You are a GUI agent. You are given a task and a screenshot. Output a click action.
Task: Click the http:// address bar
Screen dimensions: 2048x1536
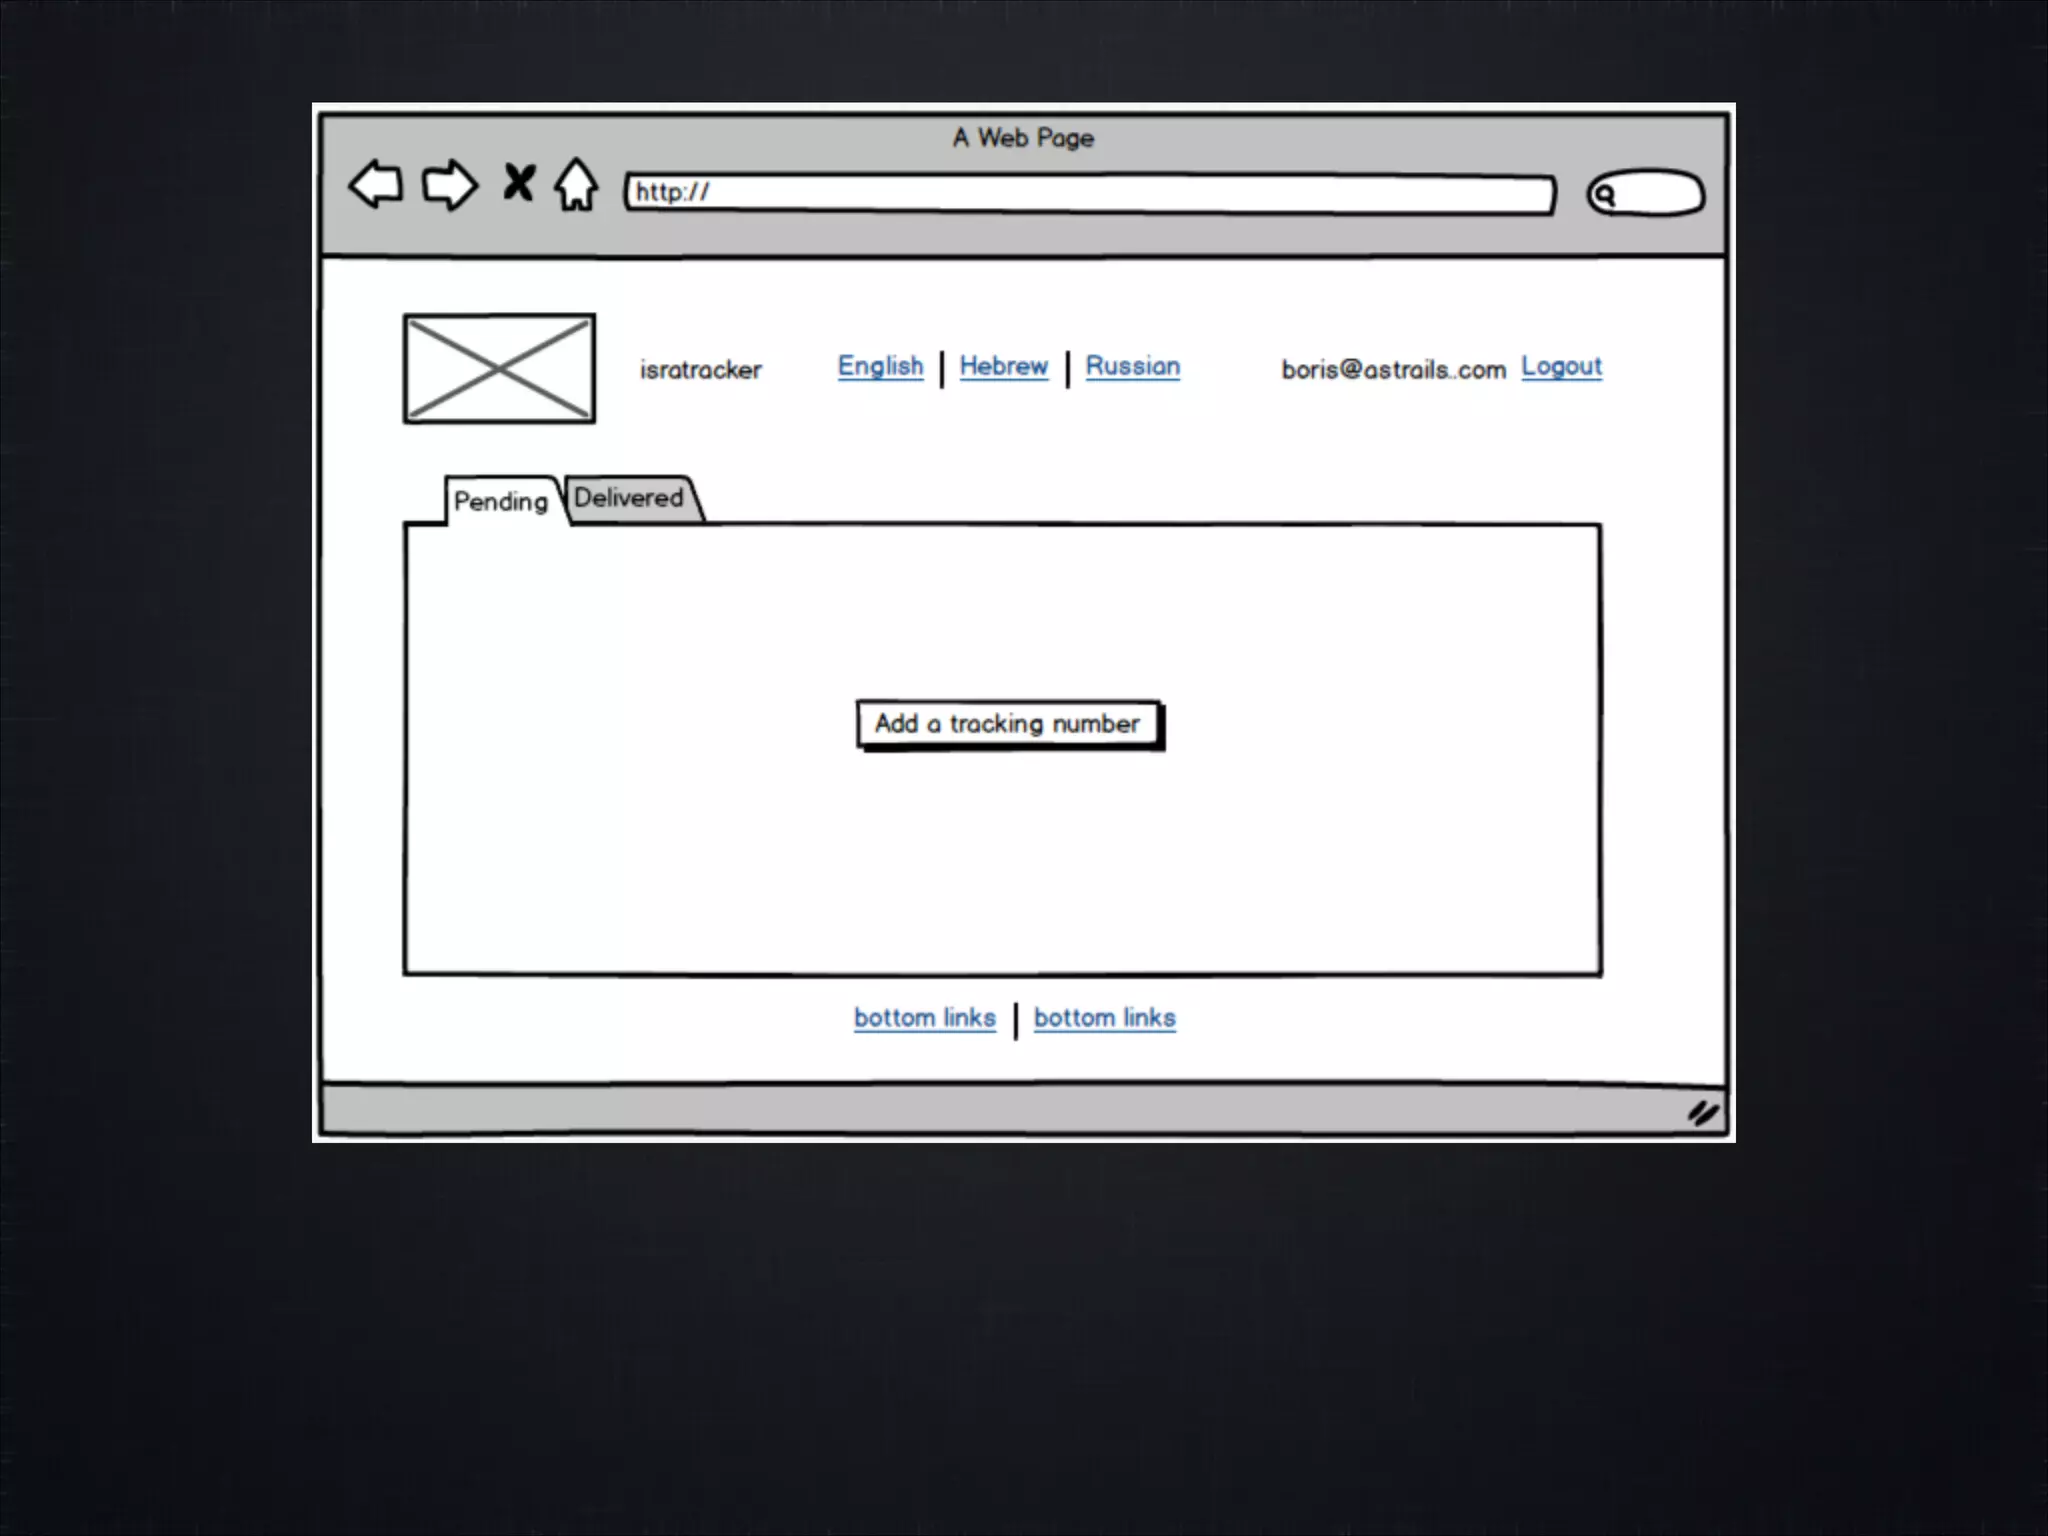tap(1090, 193)
